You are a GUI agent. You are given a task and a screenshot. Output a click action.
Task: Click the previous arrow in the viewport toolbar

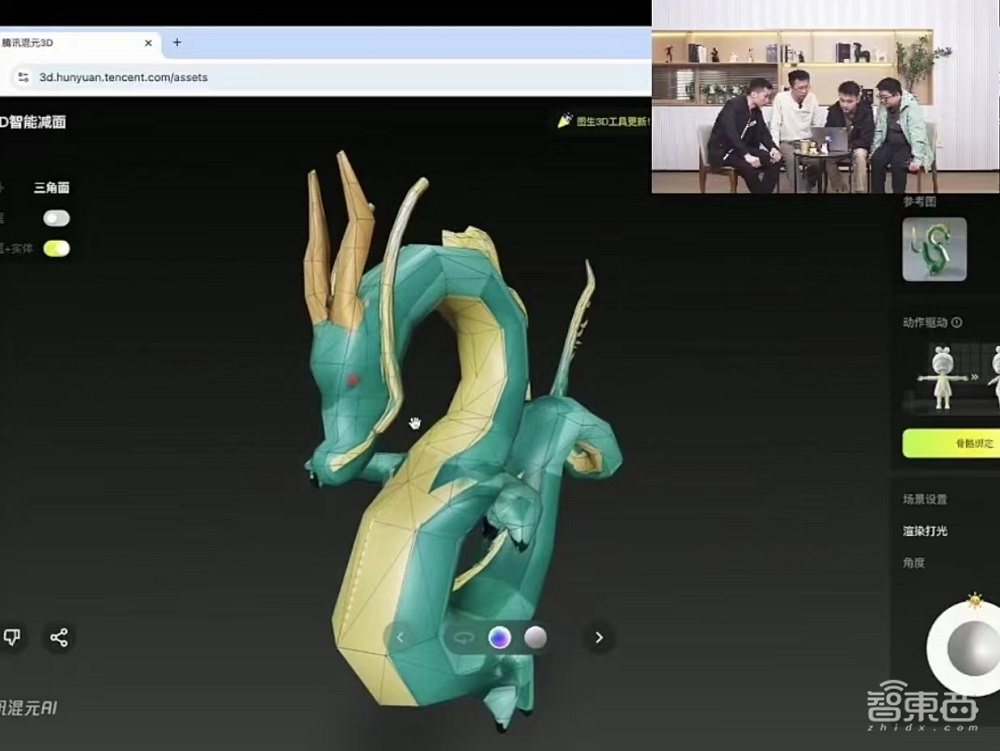[x=402, y=637]
